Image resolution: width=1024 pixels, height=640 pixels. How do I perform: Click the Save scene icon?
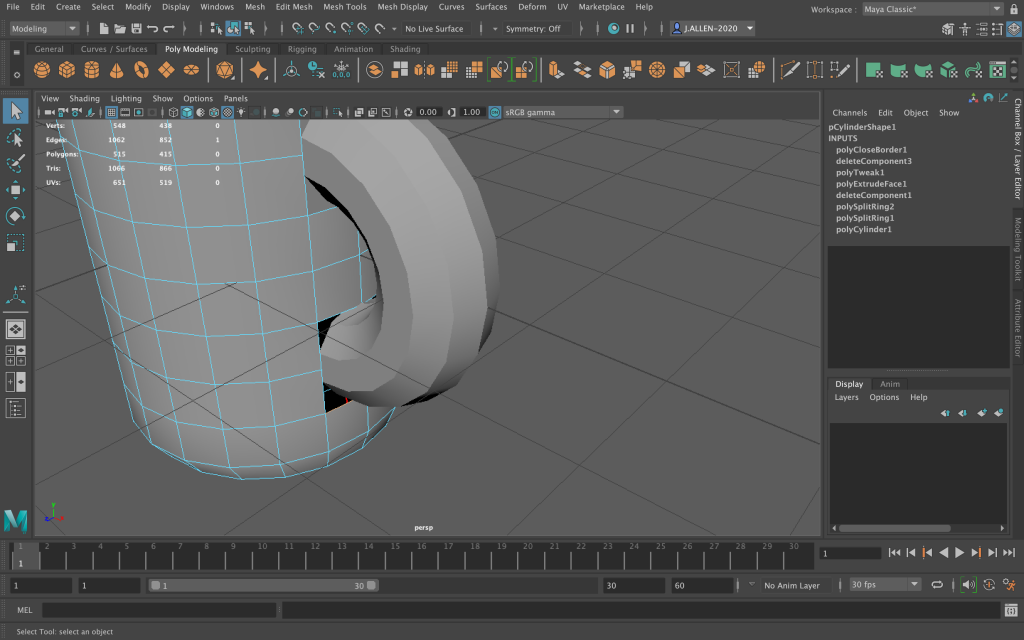pyautogui.click(x=136, y=29)
